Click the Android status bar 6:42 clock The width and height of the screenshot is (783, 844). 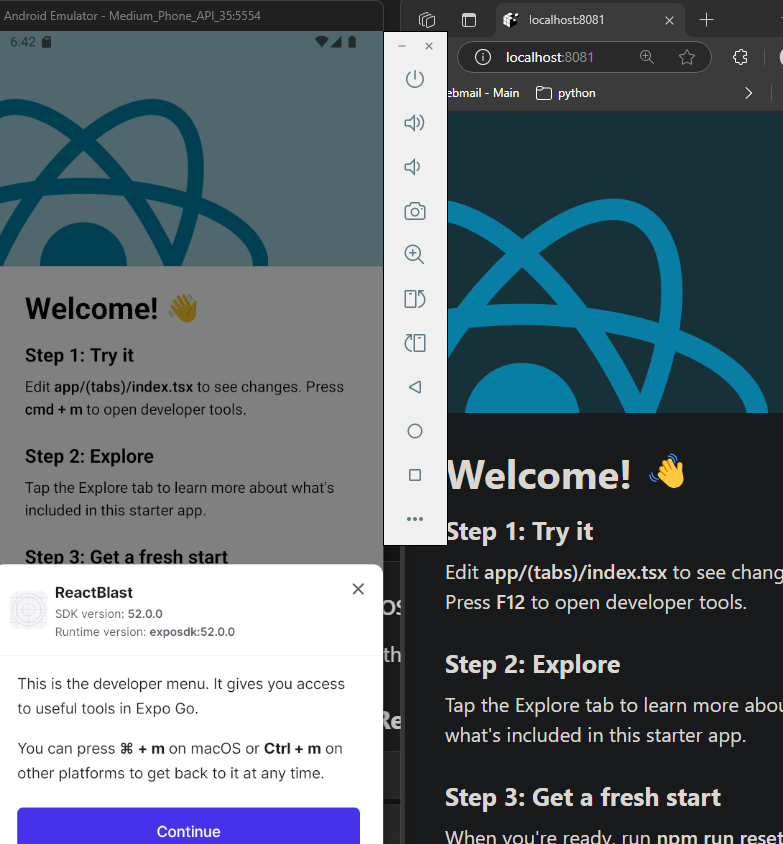[23, 42]
